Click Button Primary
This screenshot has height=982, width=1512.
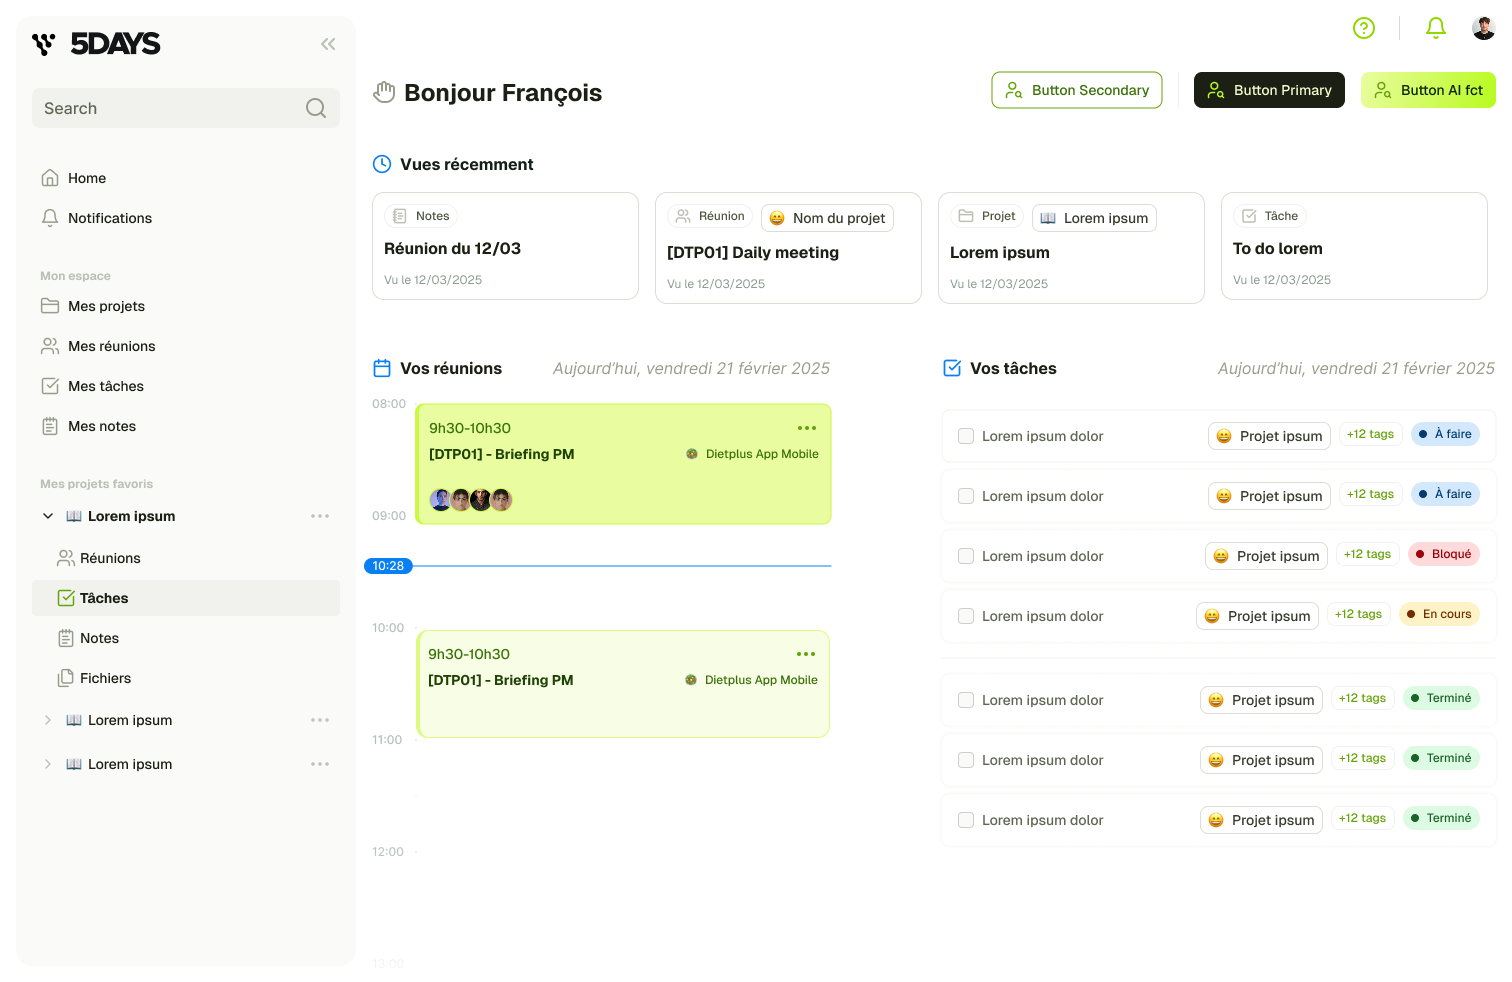(1269, 90)
